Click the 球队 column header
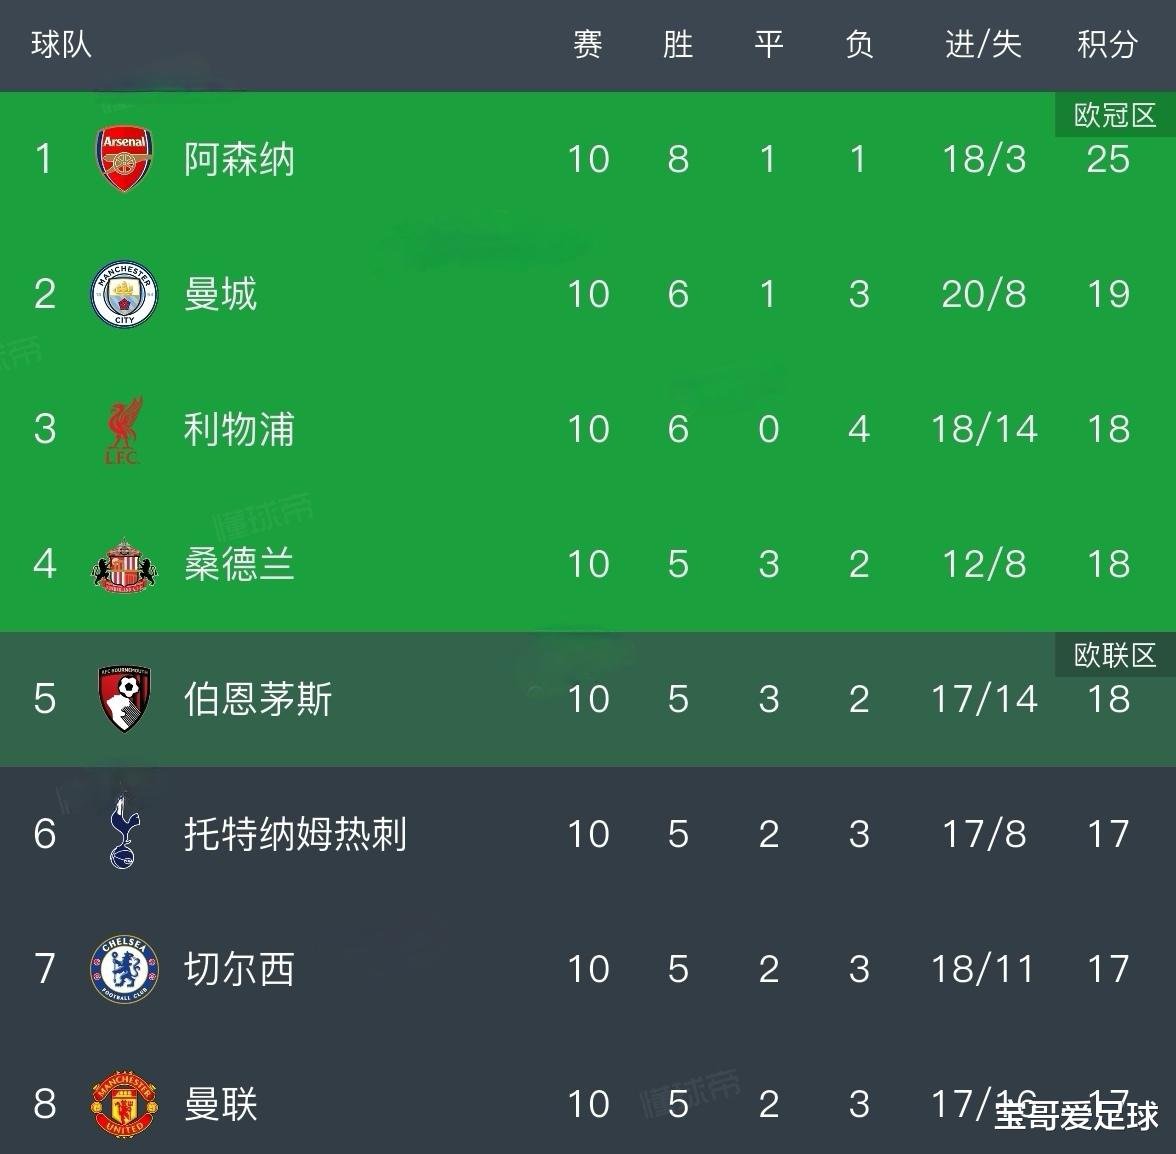The image size is (1176, 1154). (x=61, y=45)
